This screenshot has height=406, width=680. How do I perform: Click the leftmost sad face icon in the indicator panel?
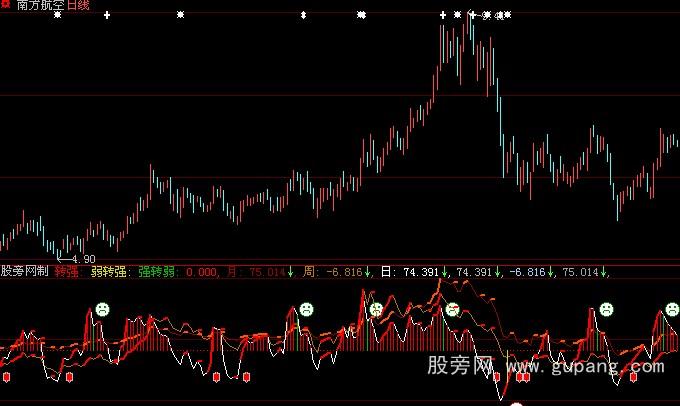[102, 309]
